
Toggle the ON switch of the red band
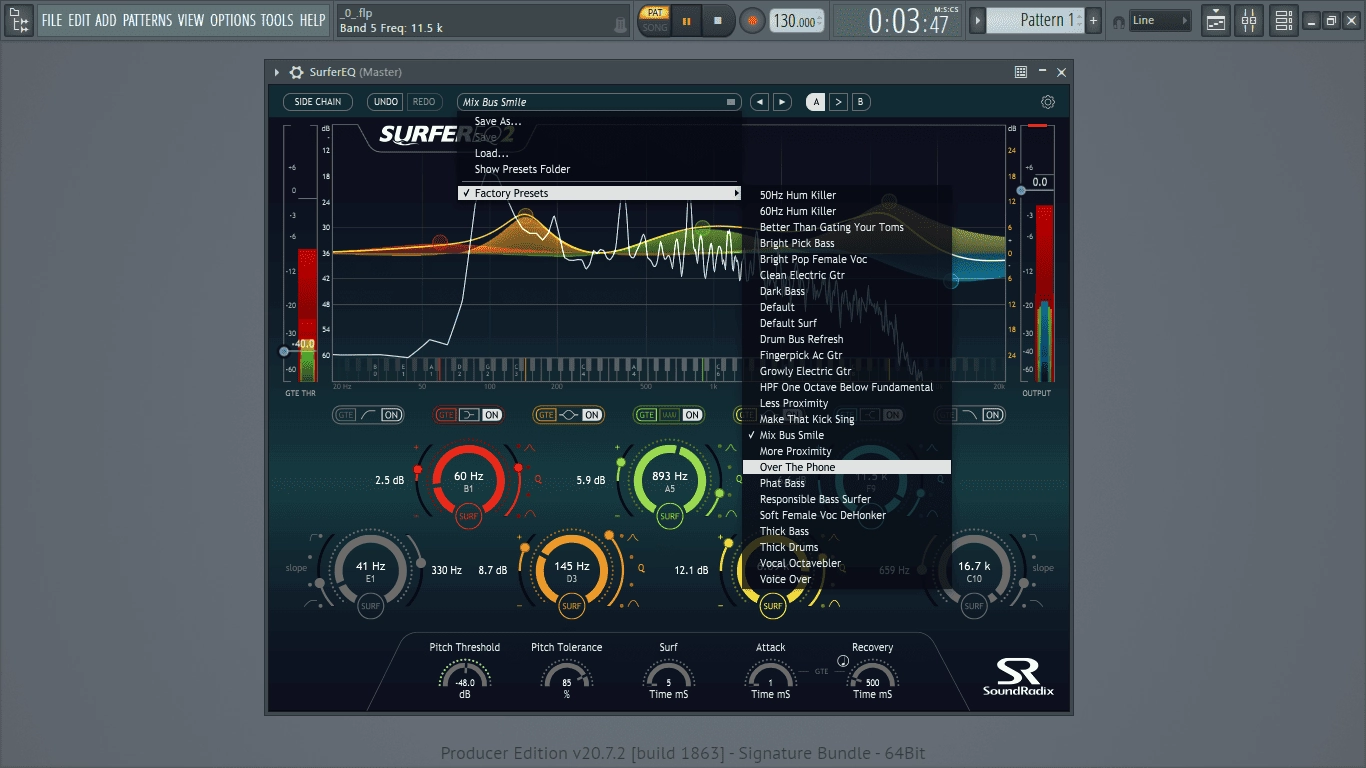click(492, 415)
